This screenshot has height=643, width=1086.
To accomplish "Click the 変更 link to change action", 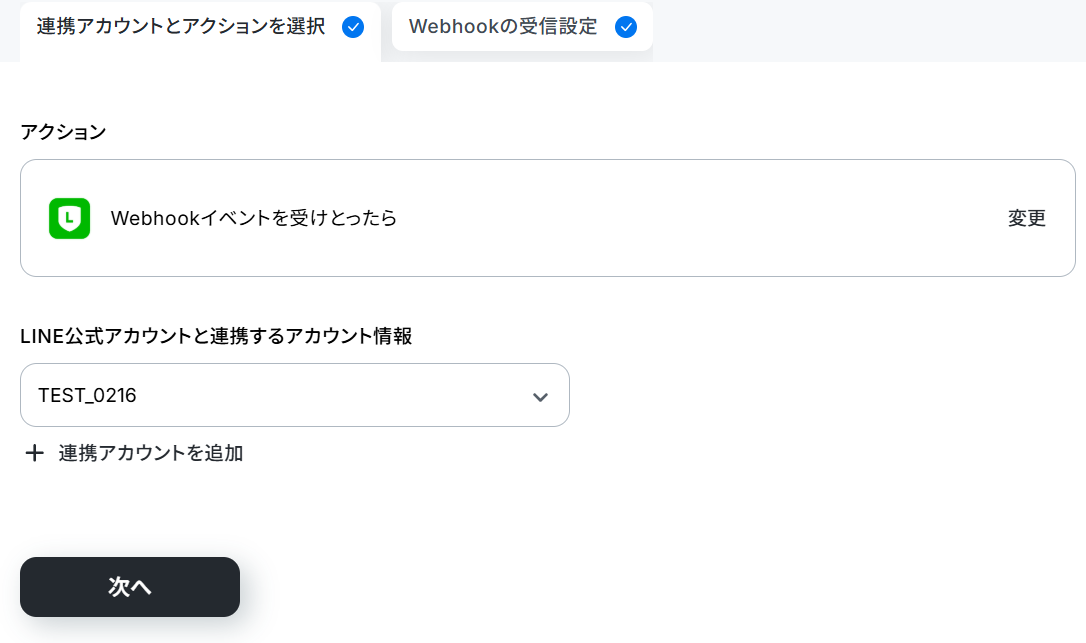I will 1026,218.
